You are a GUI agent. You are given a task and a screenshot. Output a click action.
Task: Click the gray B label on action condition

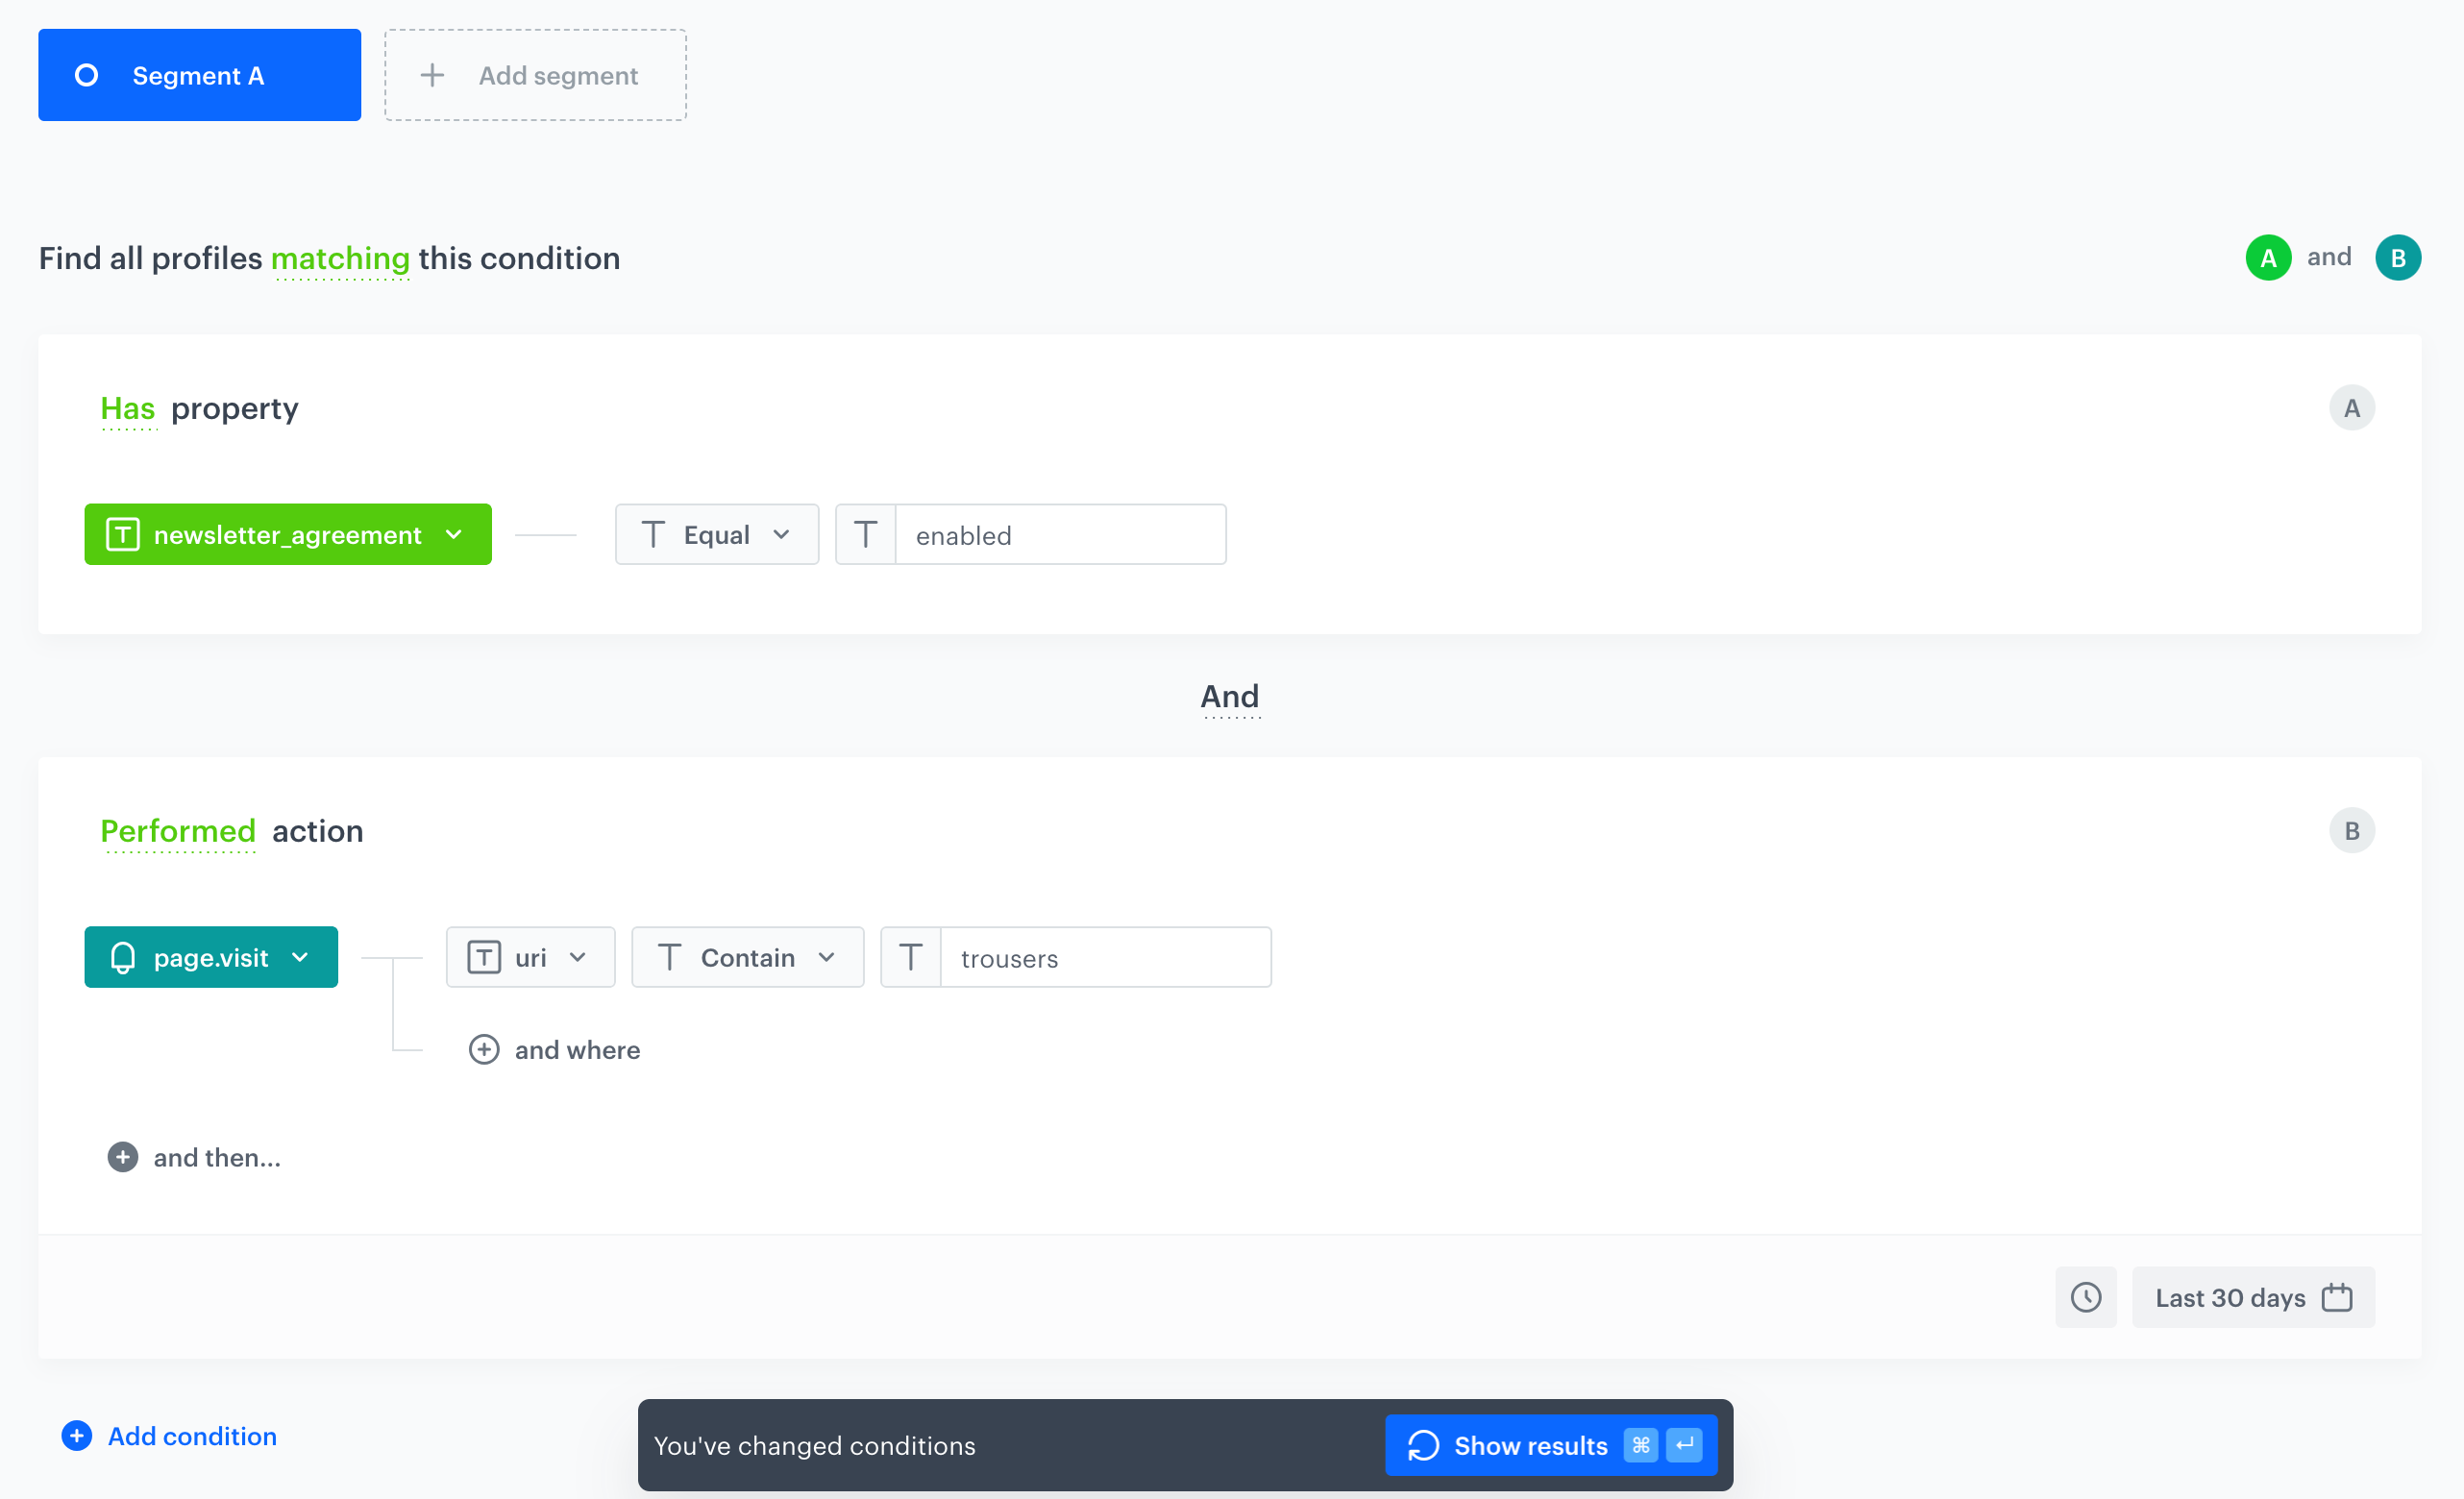2351,831
